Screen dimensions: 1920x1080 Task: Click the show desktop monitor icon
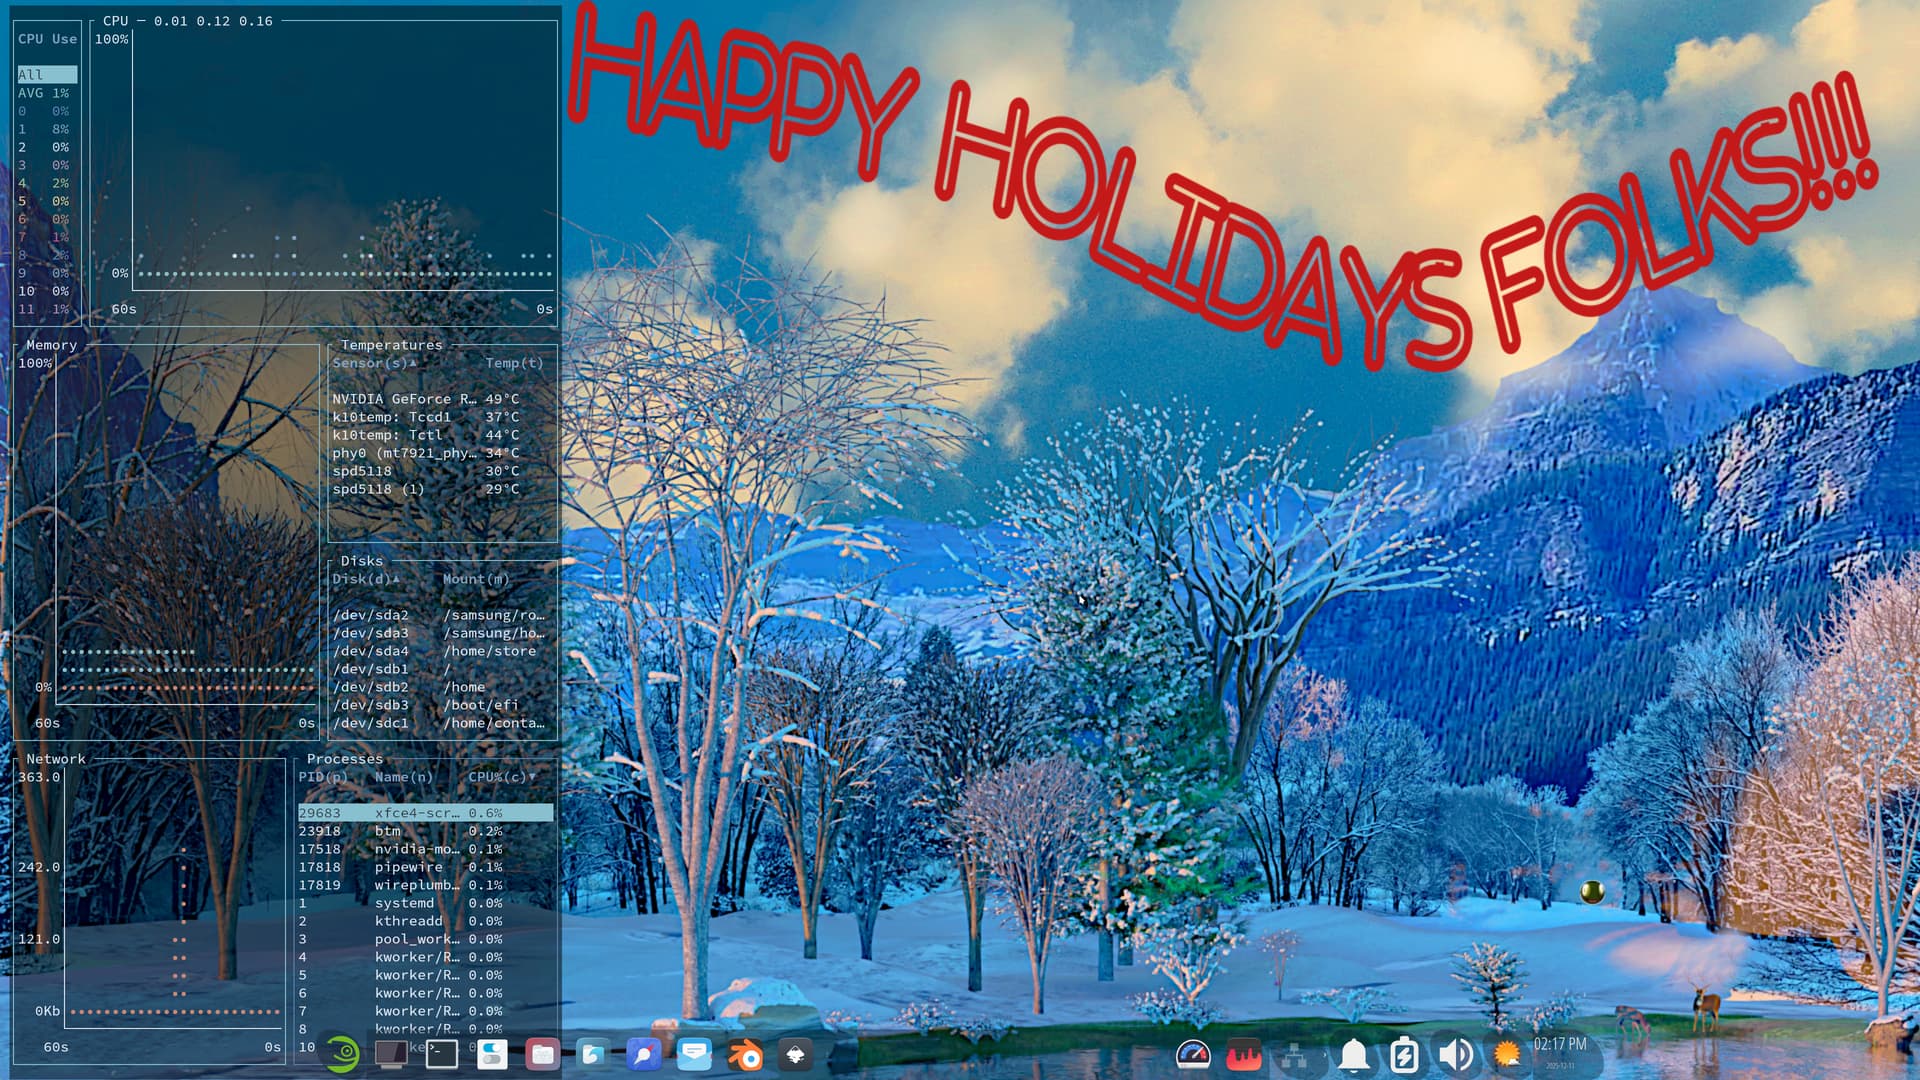[391, 1054]
